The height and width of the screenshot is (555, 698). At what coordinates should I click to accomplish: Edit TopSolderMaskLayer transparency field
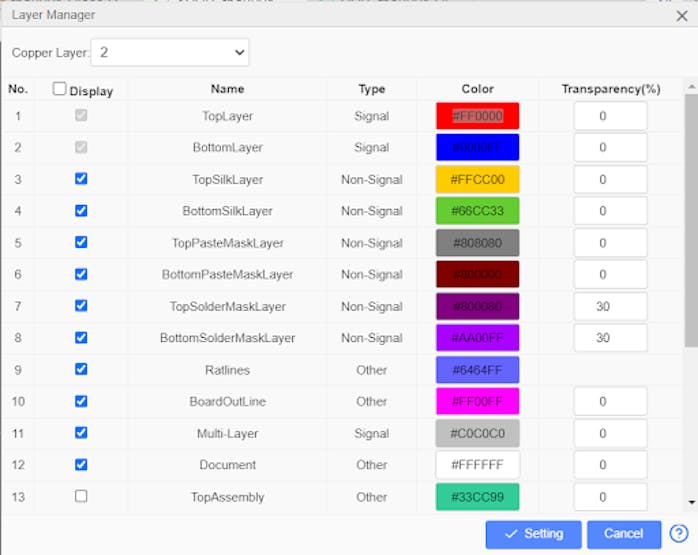pos(610,307)
